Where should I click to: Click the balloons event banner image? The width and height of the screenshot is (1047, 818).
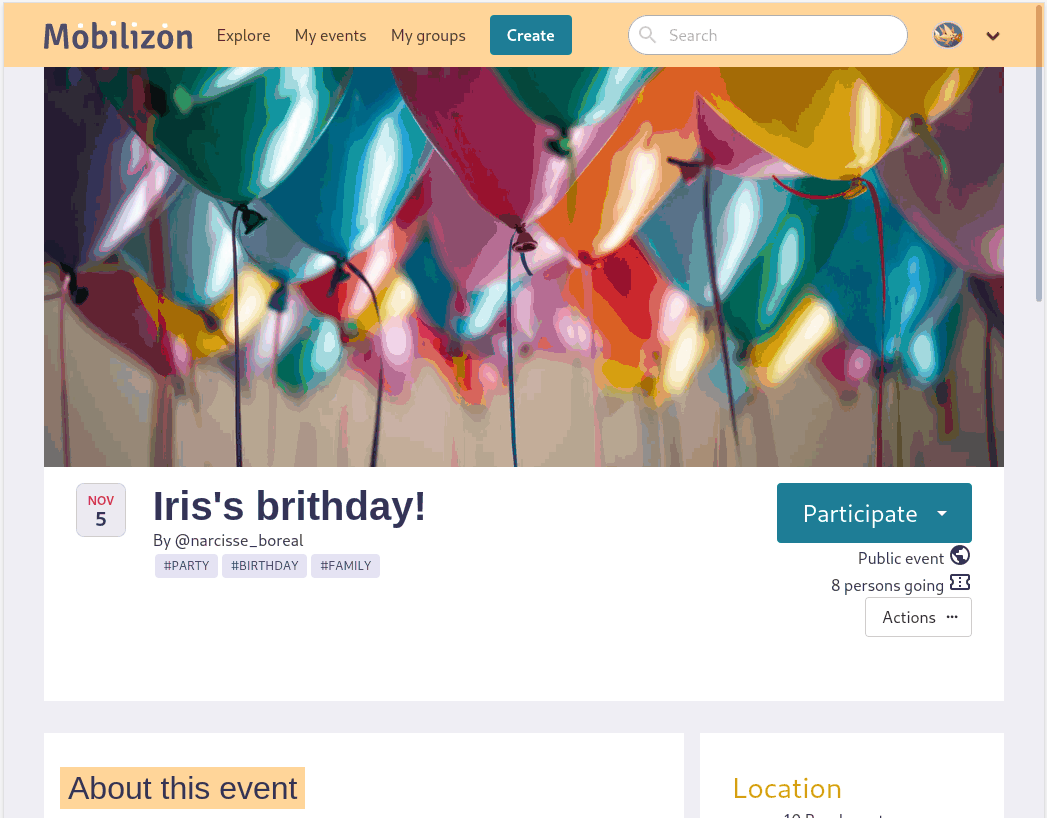pos(523,267)
